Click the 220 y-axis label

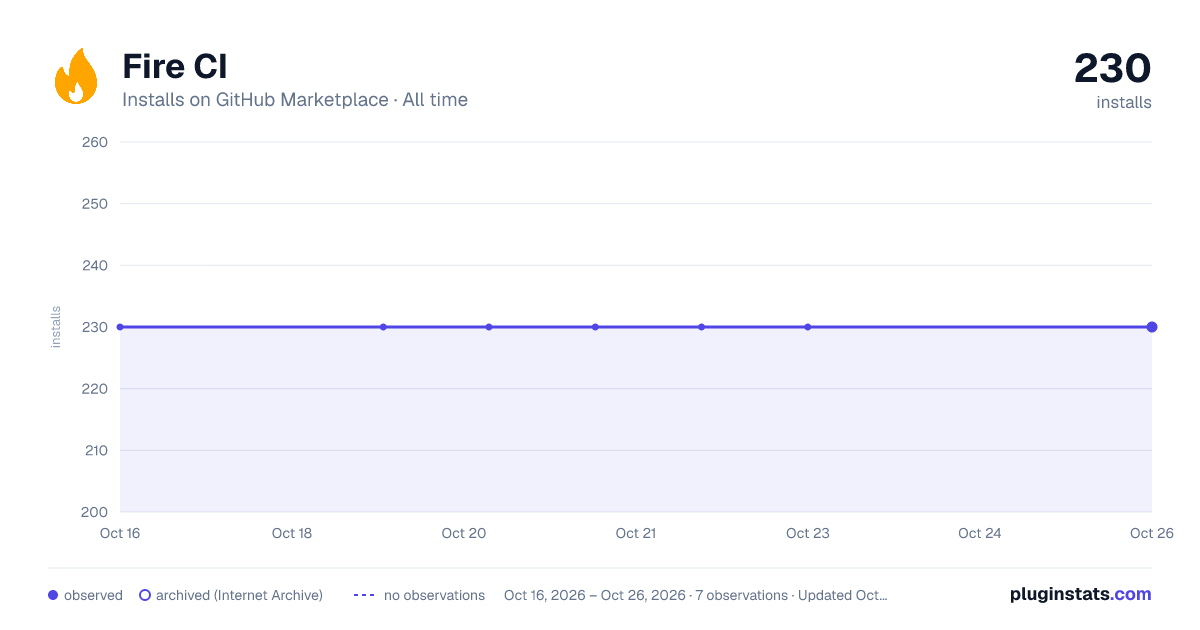[x=95, y=389]
